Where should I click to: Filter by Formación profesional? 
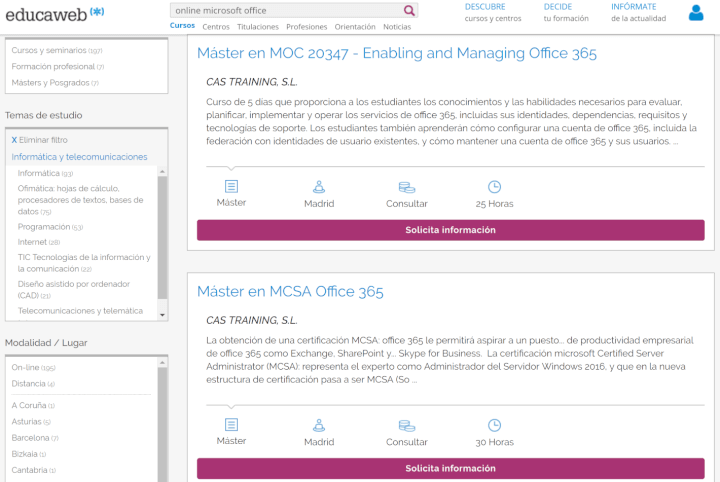57,67
